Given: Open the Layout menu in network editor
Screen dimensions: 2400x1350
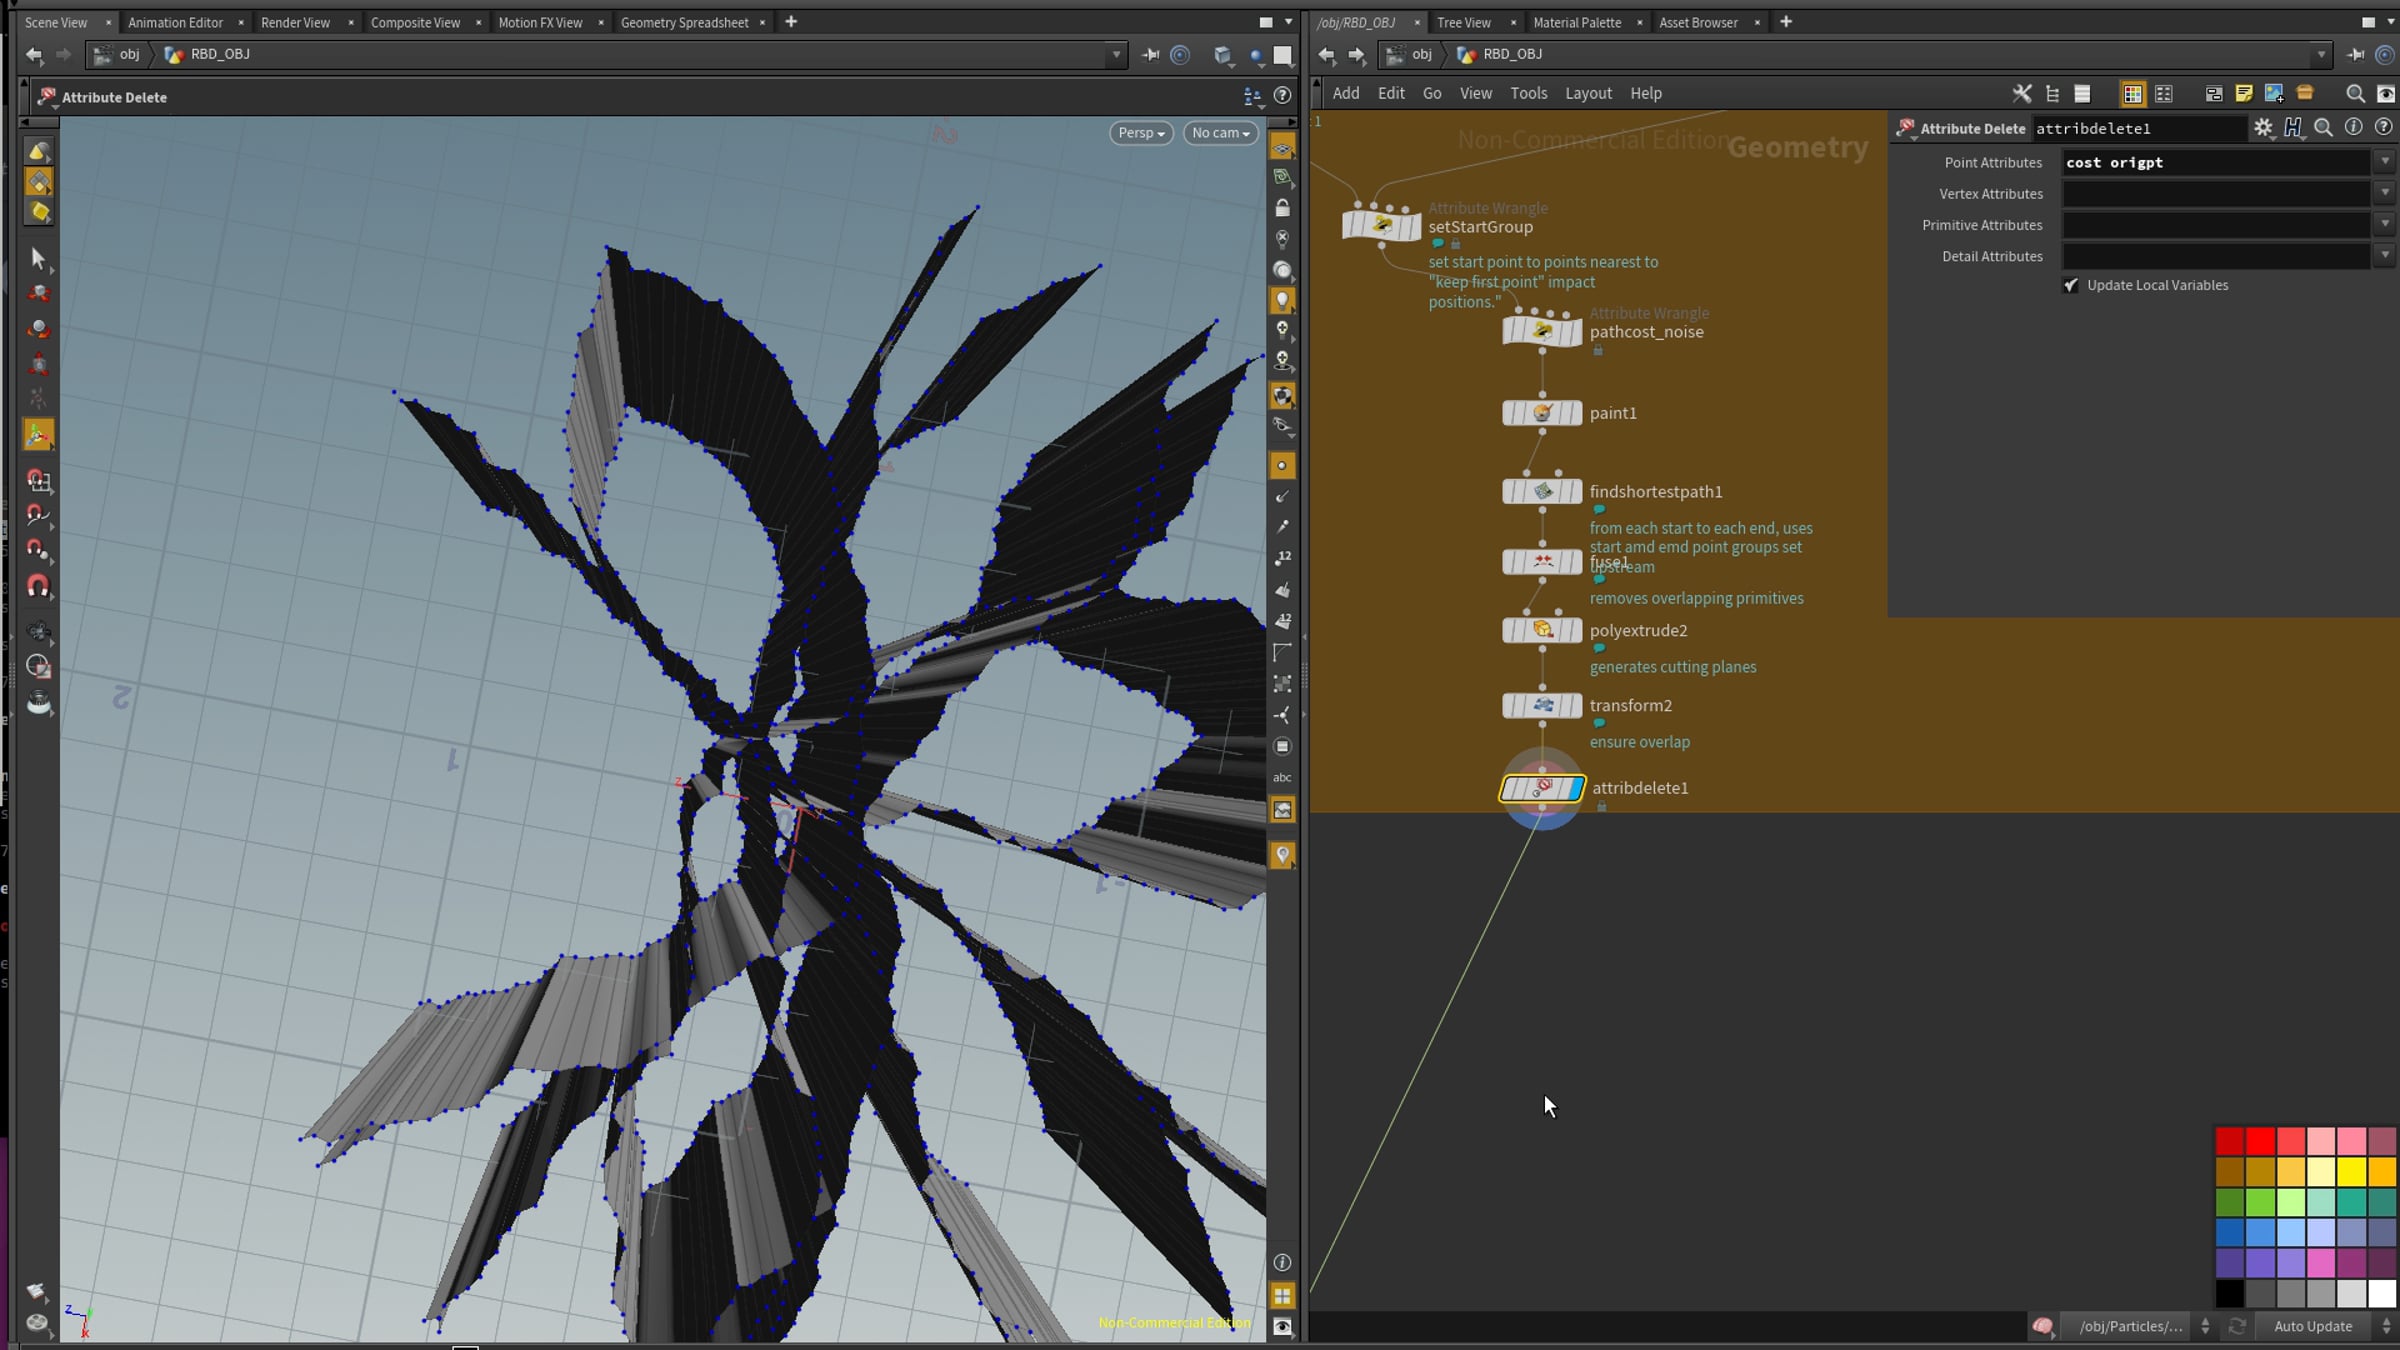Looking at the screenshot, I should 1587,93.
